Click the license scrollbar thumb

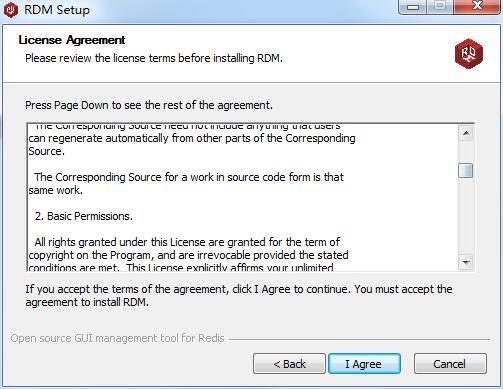[x=466, y=171]
